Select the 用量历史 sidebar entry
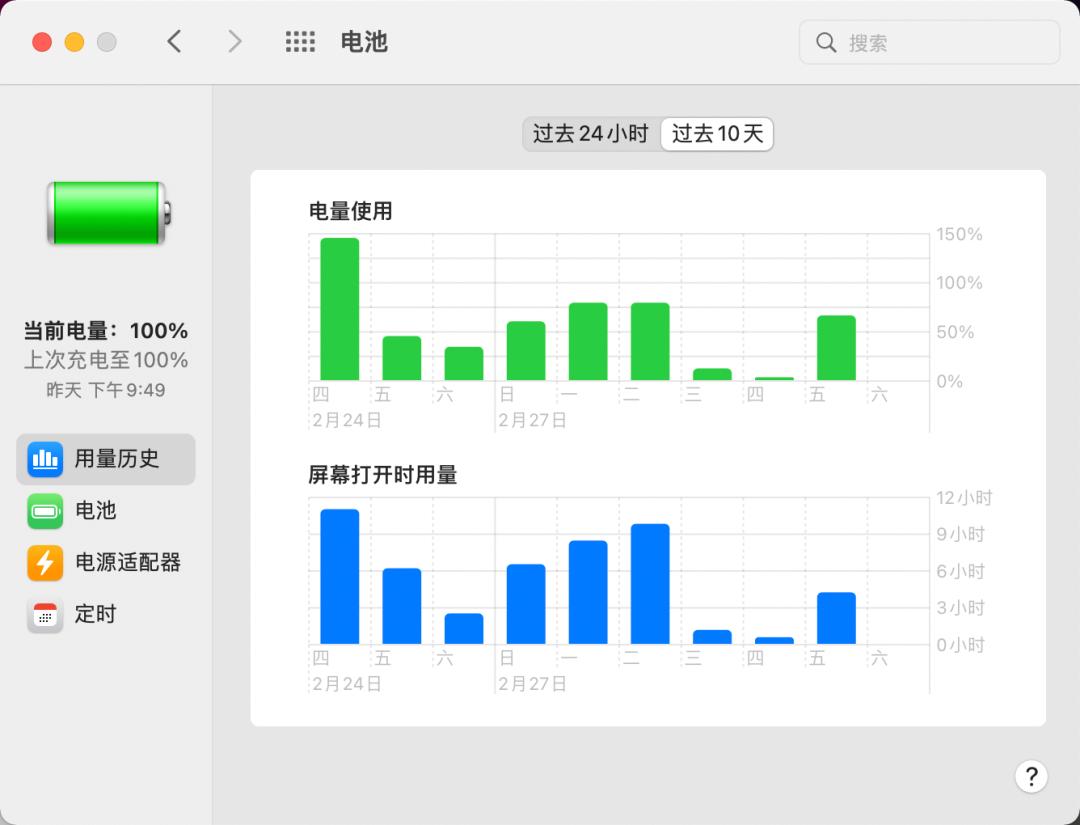Screen dimensions: 1080x825 (106, 459)
